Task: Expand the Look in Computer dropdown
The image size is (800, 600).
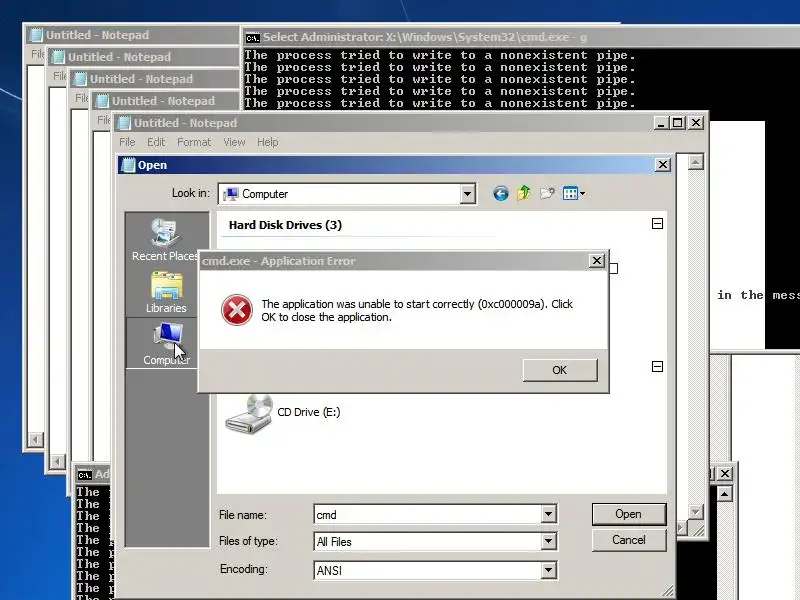Action: pos(467,194)
